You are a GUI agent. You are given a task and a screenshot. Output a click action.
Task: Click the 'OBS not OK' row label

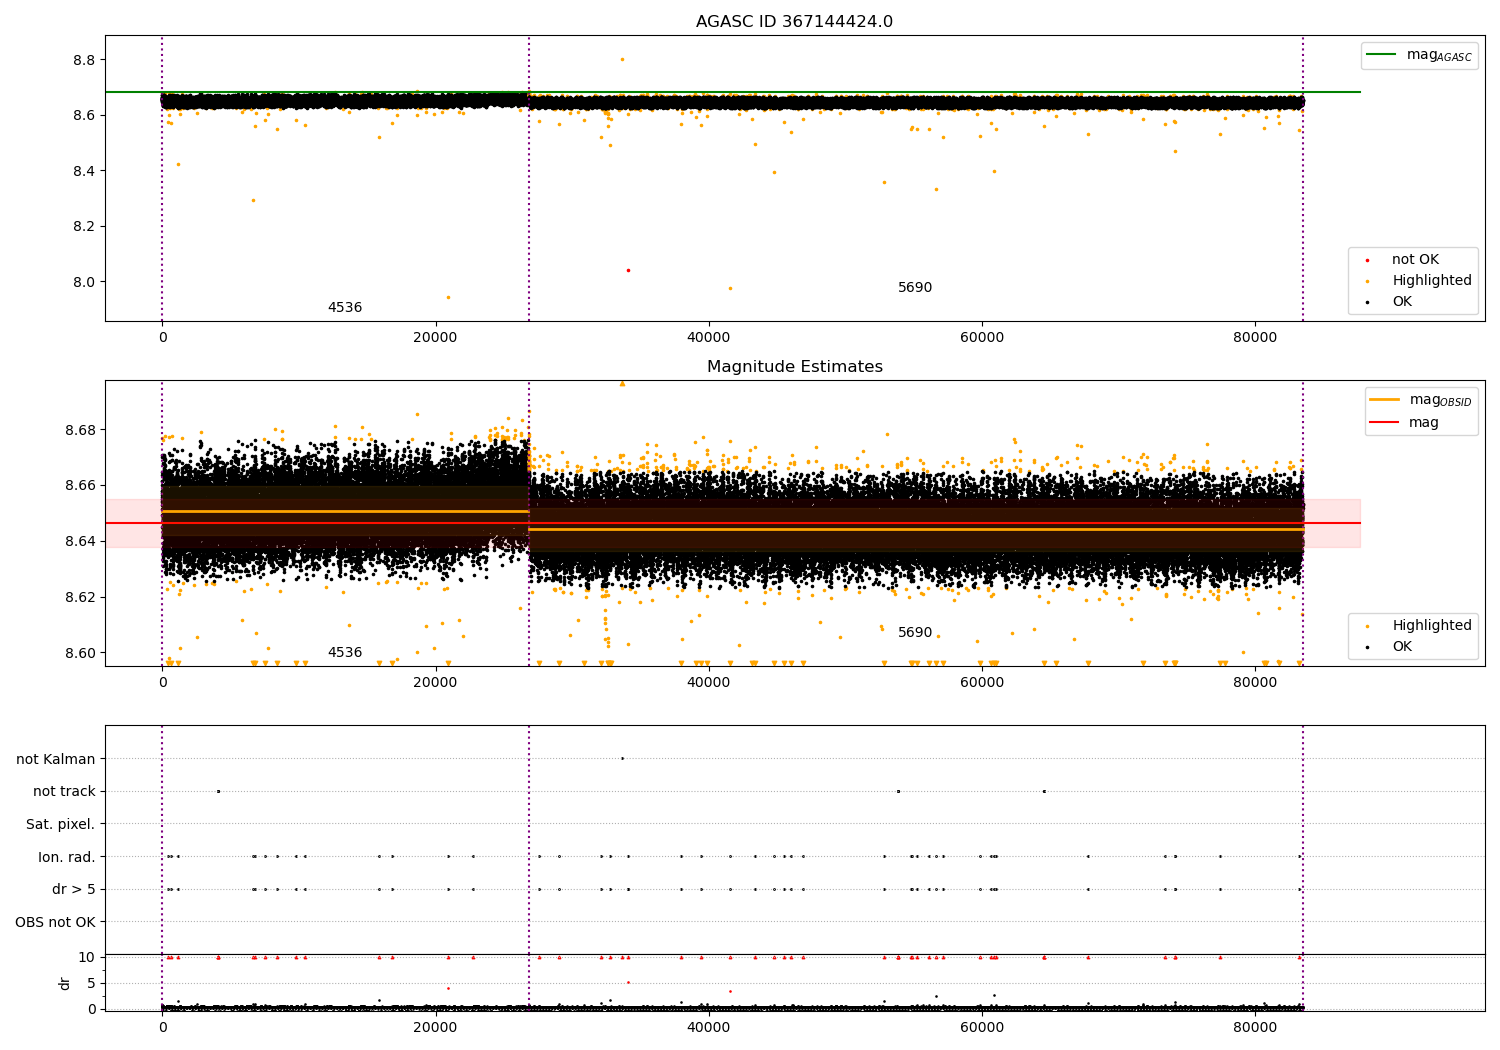point(55,923)
